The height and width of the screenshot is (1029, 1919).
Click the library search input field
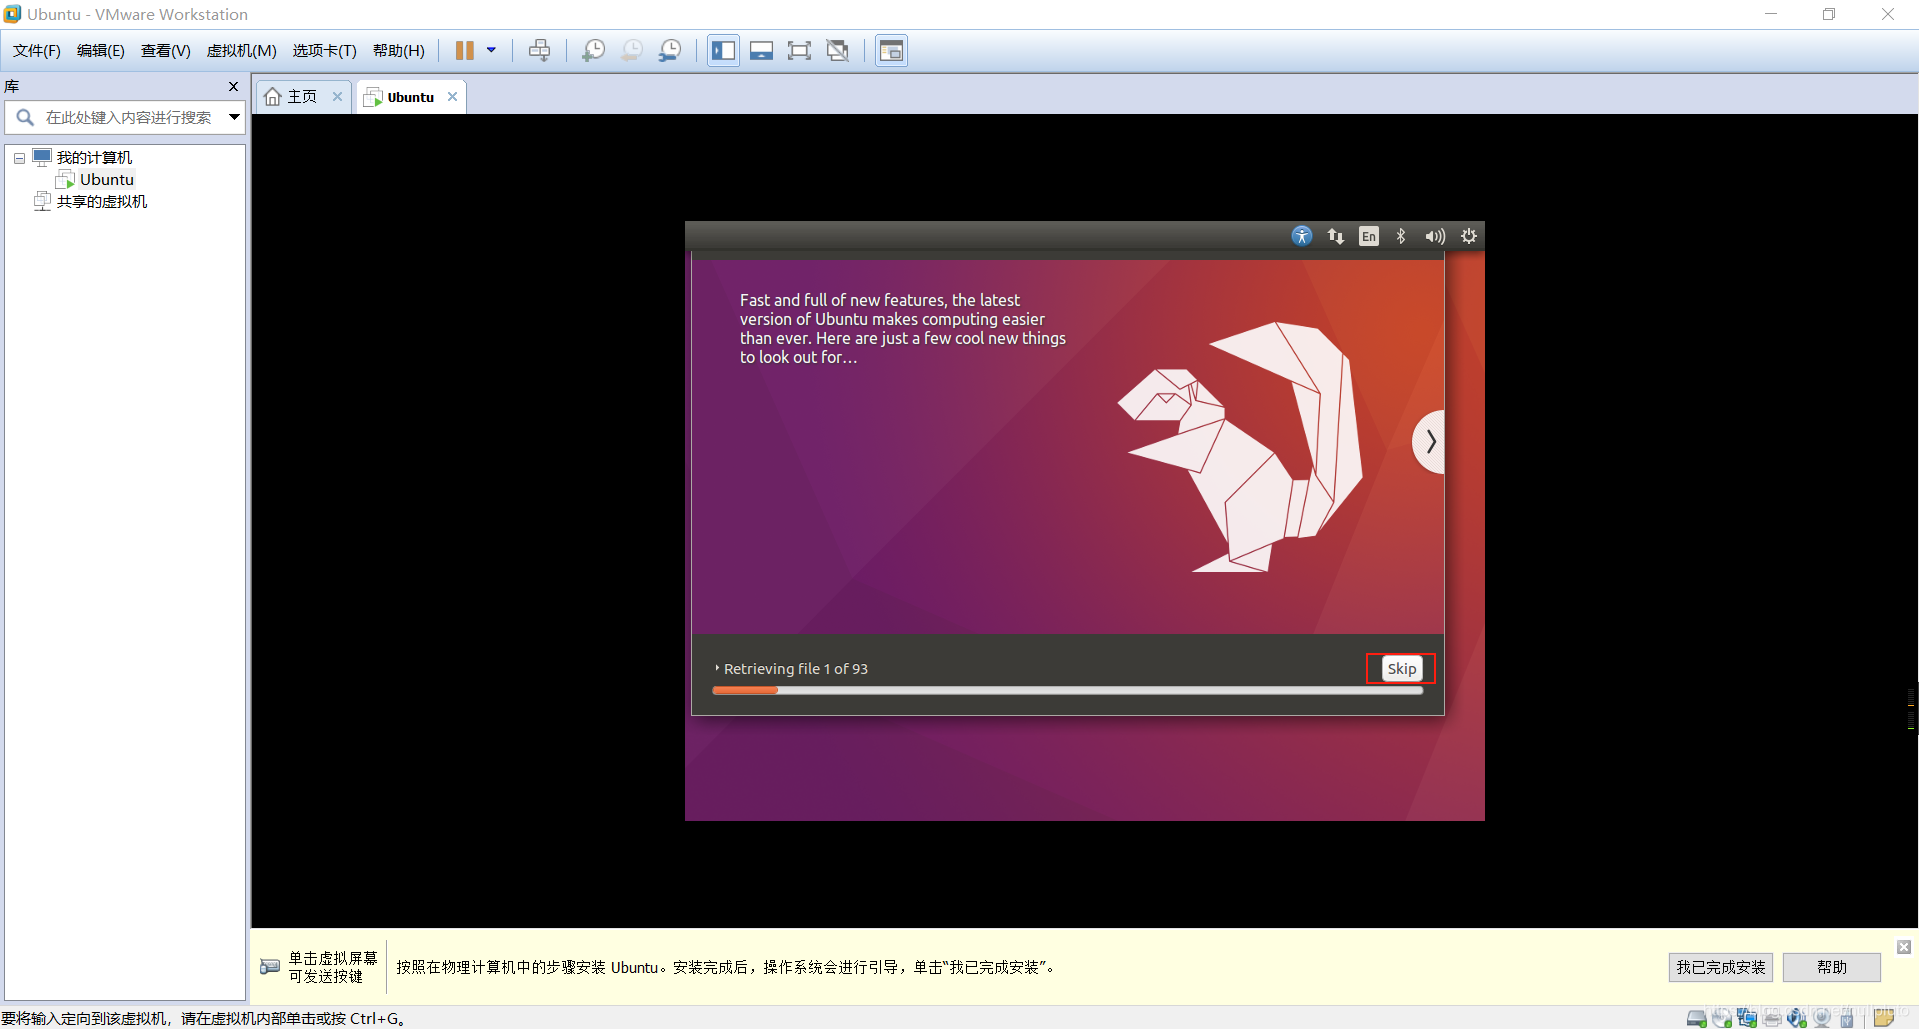coord(125,117)
